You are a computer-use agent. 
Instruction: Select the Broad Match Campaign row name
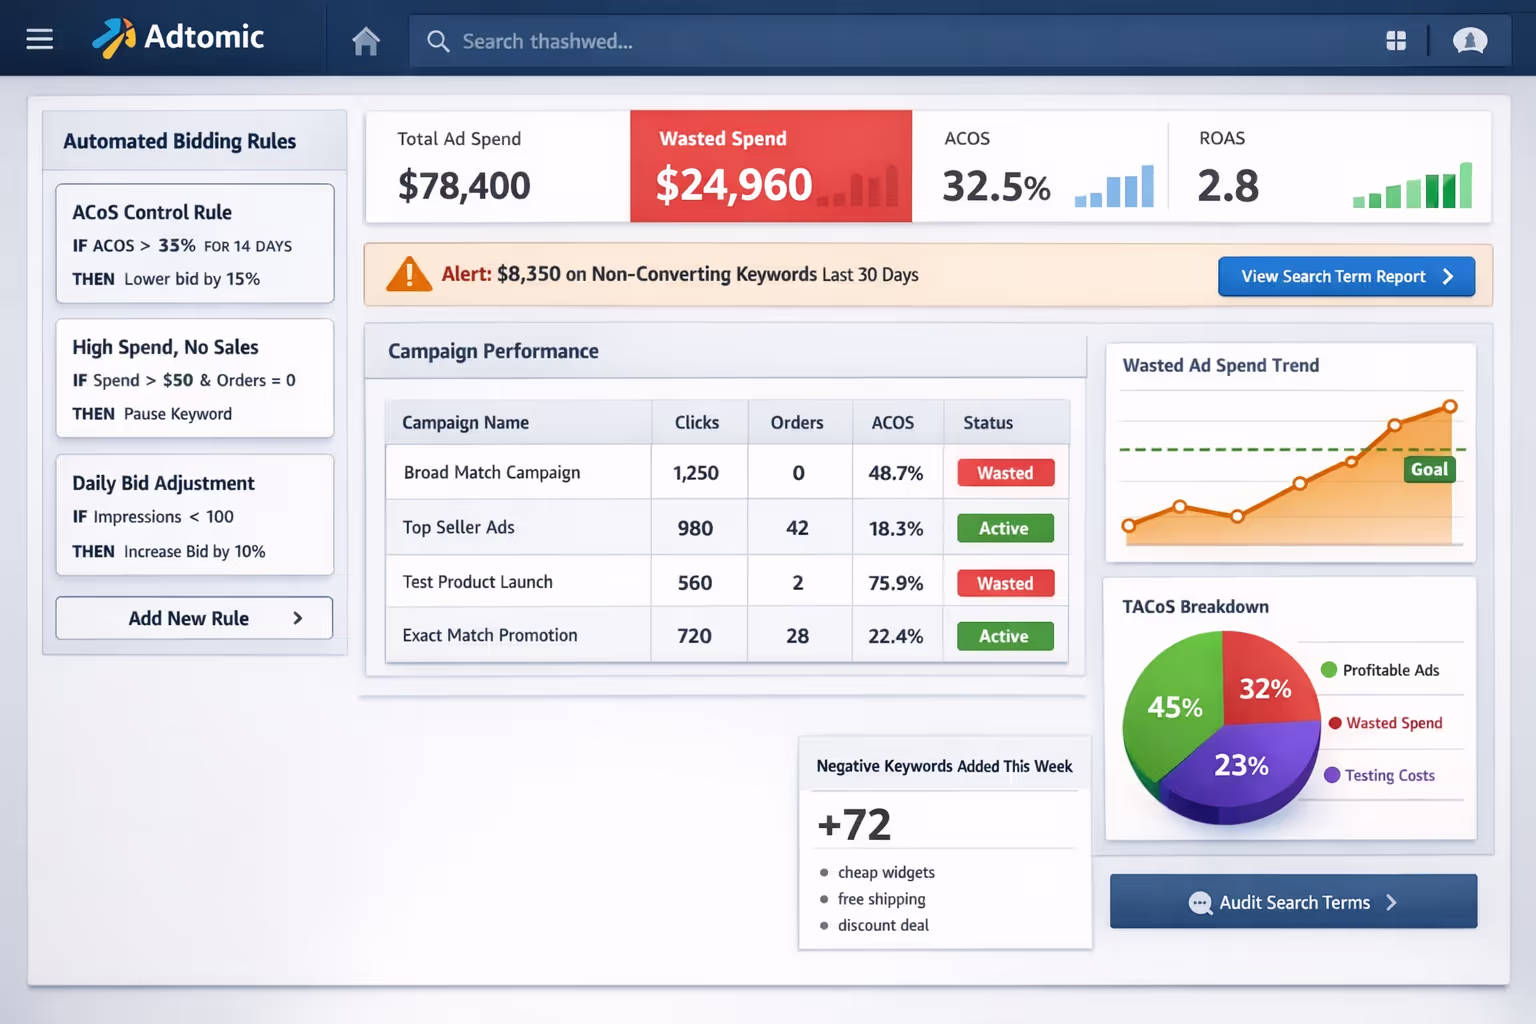[x=492, y=472]
